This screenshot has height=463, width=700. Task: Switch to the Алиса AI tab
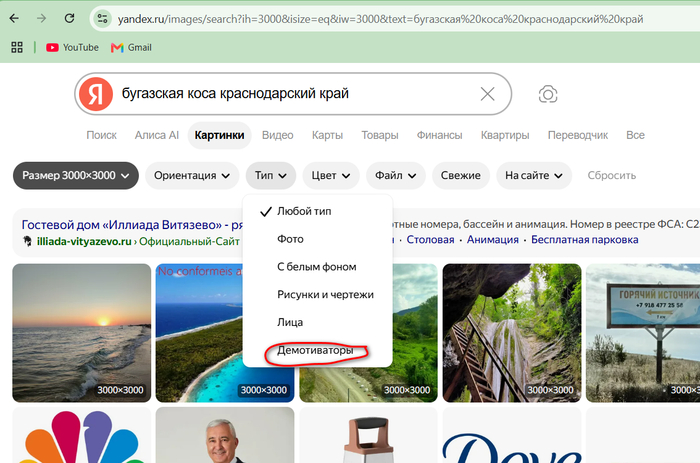coord(157,135)
